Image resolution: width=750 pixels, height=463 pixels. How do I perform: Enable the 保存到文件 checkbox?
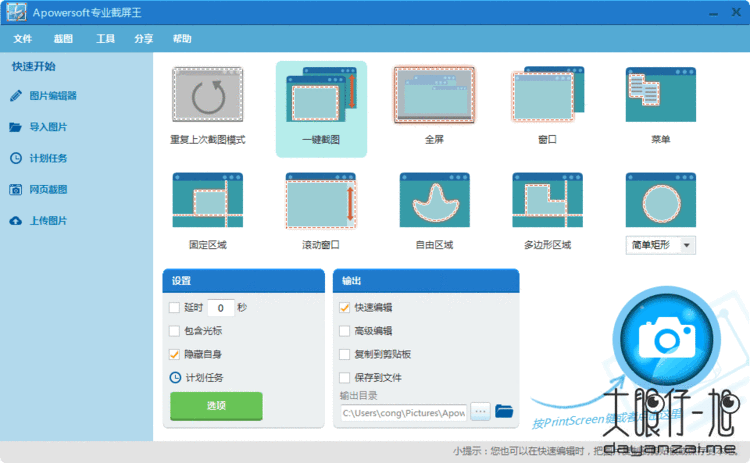click(344, 378)
